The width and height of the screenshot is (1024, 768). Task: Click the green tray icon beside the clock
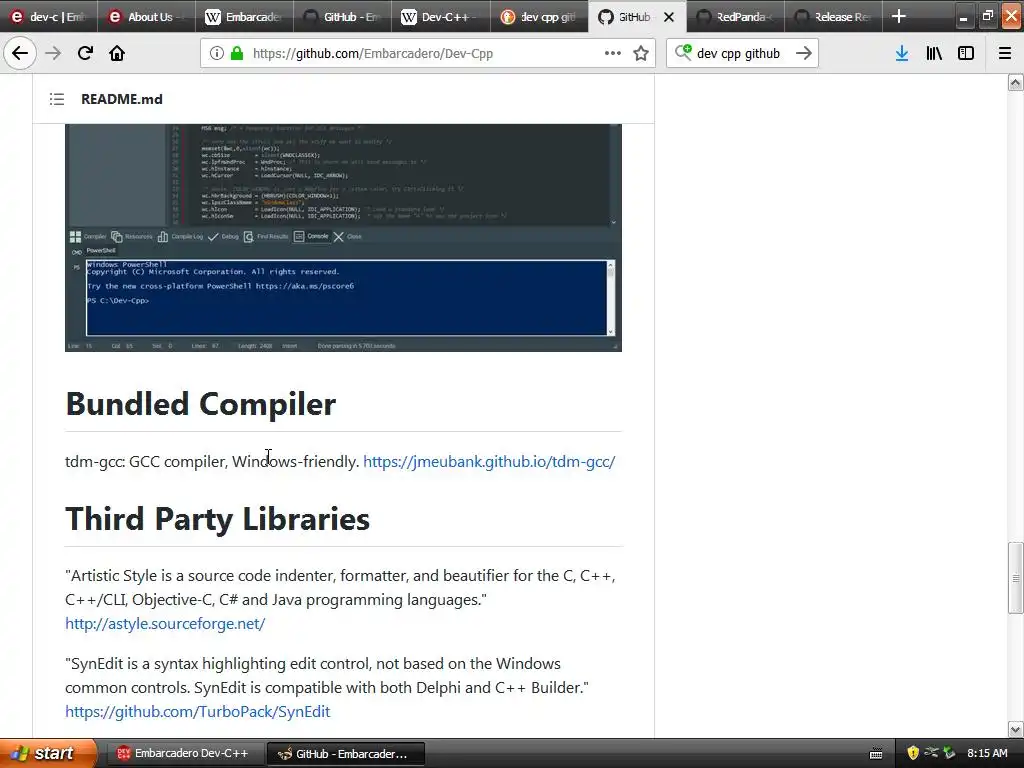coord(949,753)
